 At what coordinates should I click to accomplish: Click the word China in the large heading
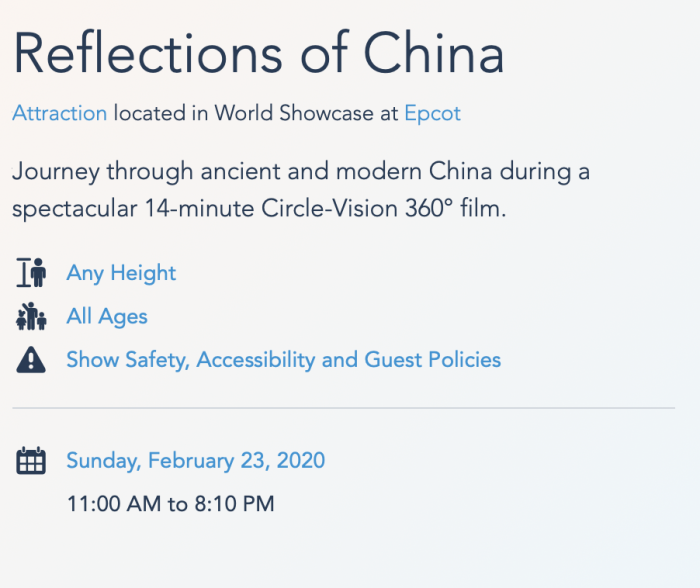(x=434, y=54)
